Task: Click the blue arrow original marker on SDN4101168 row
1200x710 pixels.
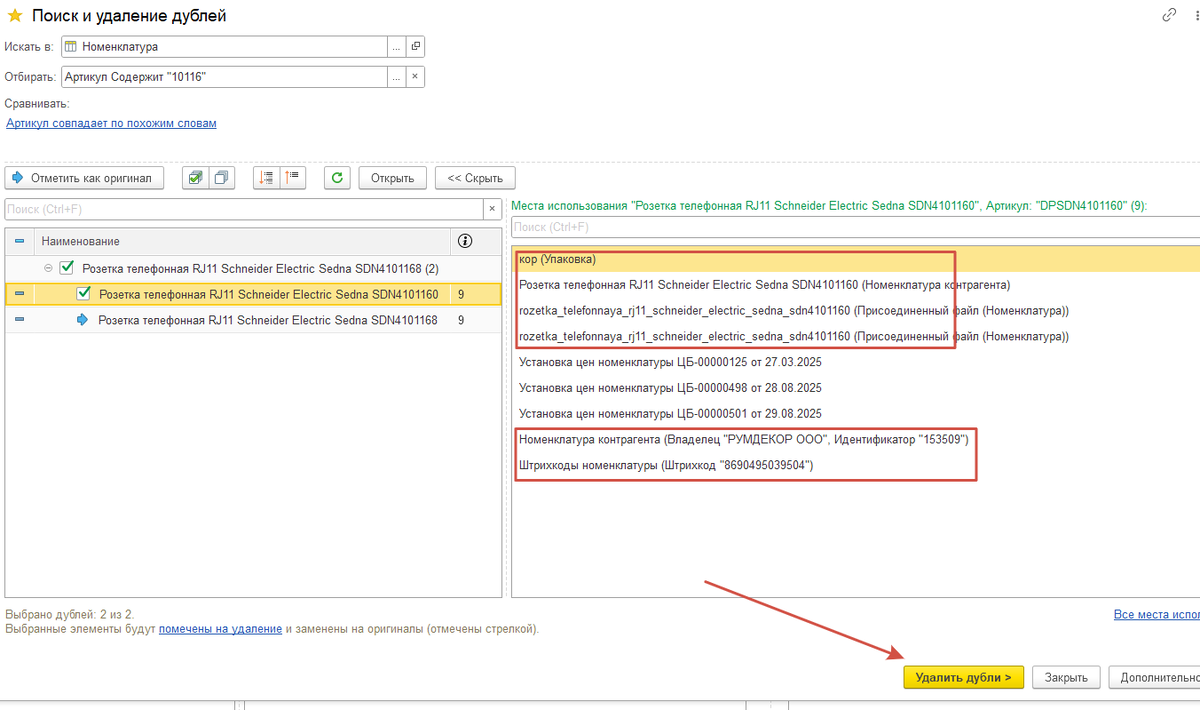Action: tap(83, 320)
